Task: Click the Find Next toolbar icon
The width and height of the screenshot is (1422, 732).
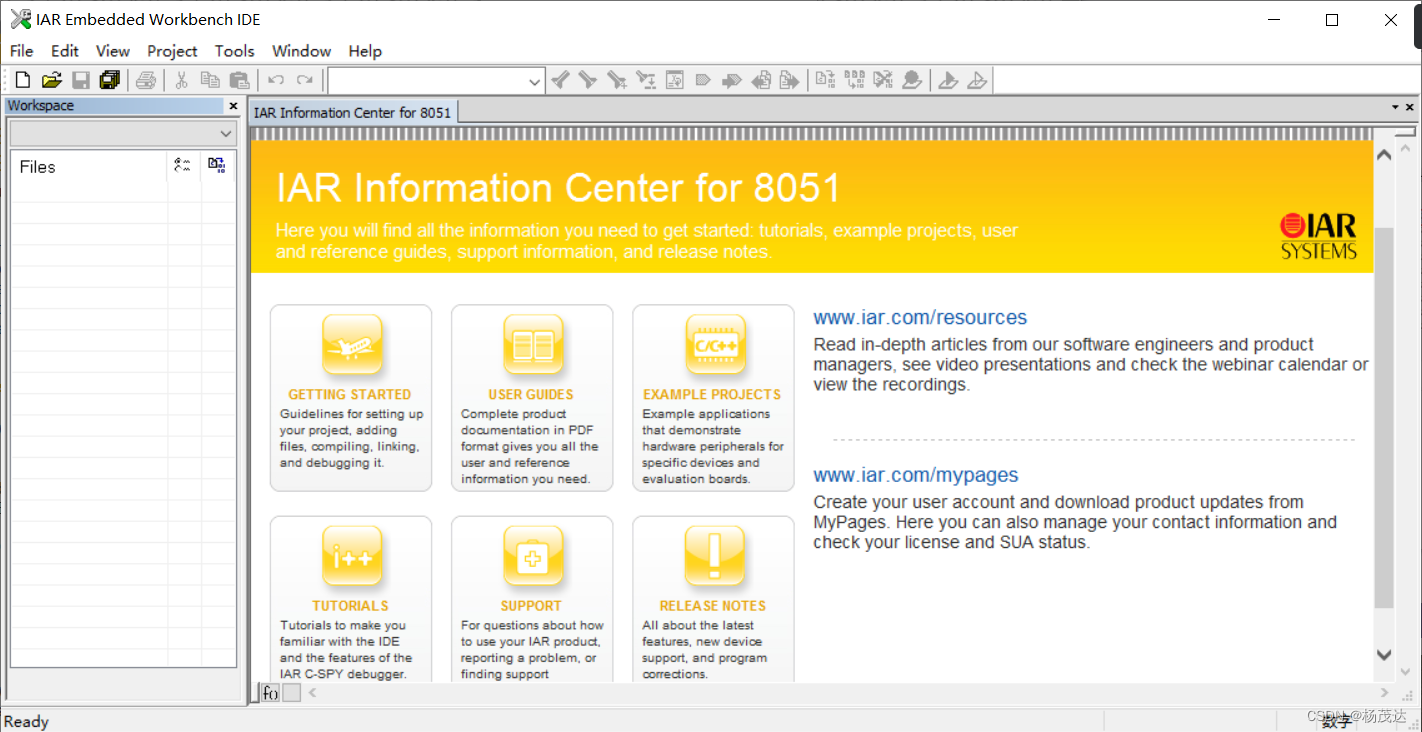Action: point(588,80)
